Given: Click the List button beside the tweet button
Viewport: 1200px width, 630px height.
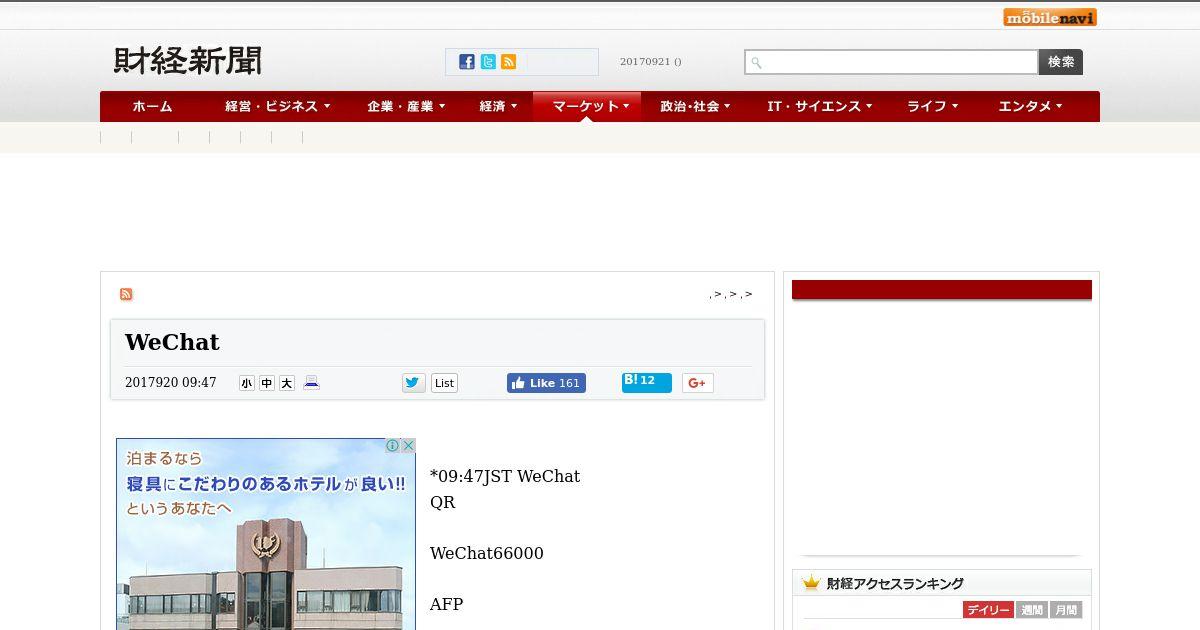Looking at the screenshot, I should click(444, 383).
